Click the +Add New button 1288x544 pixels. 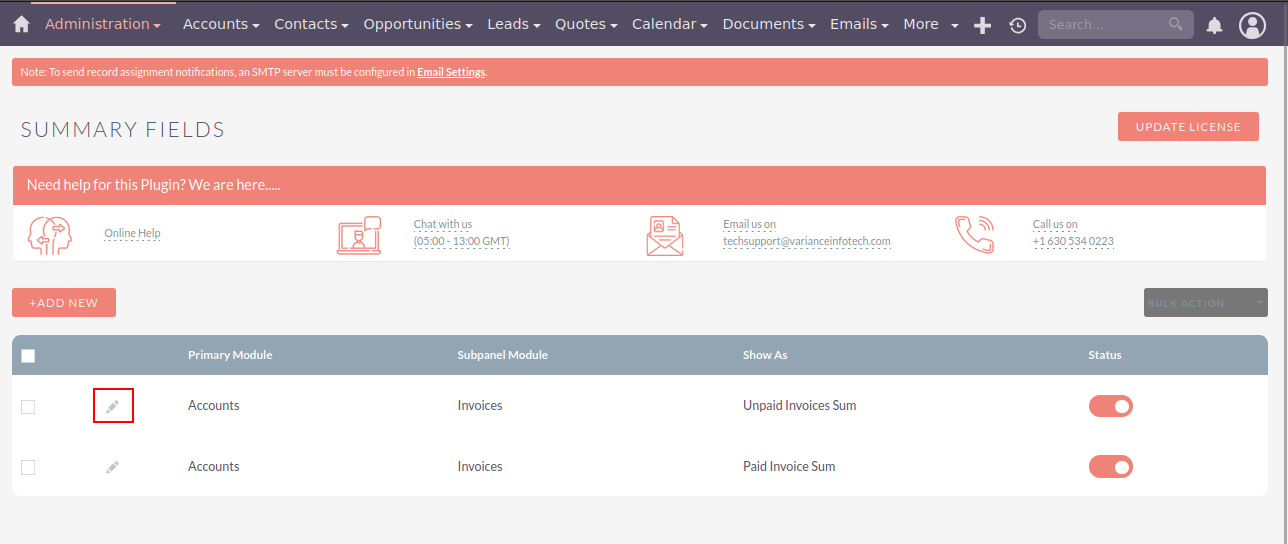[64, 303]
